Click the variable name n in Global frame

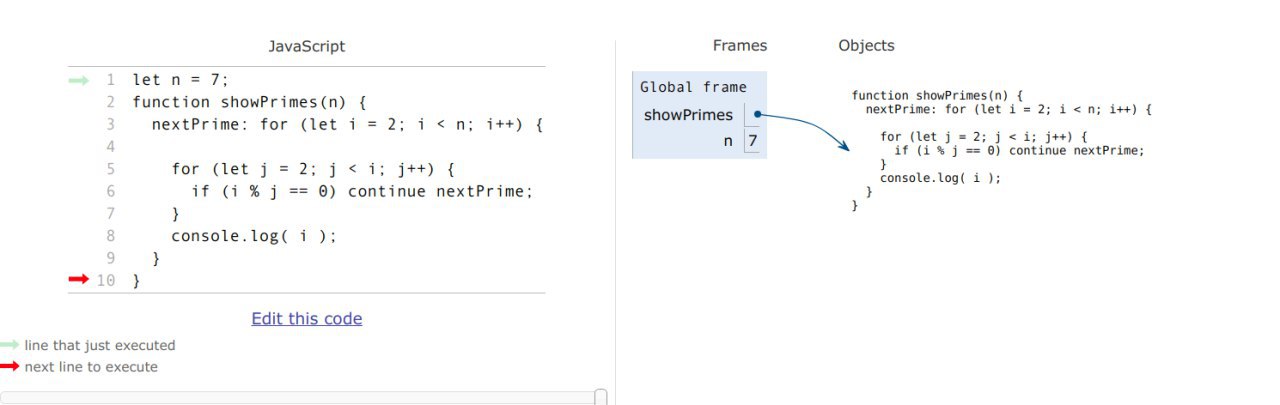(x=728, y=141)
